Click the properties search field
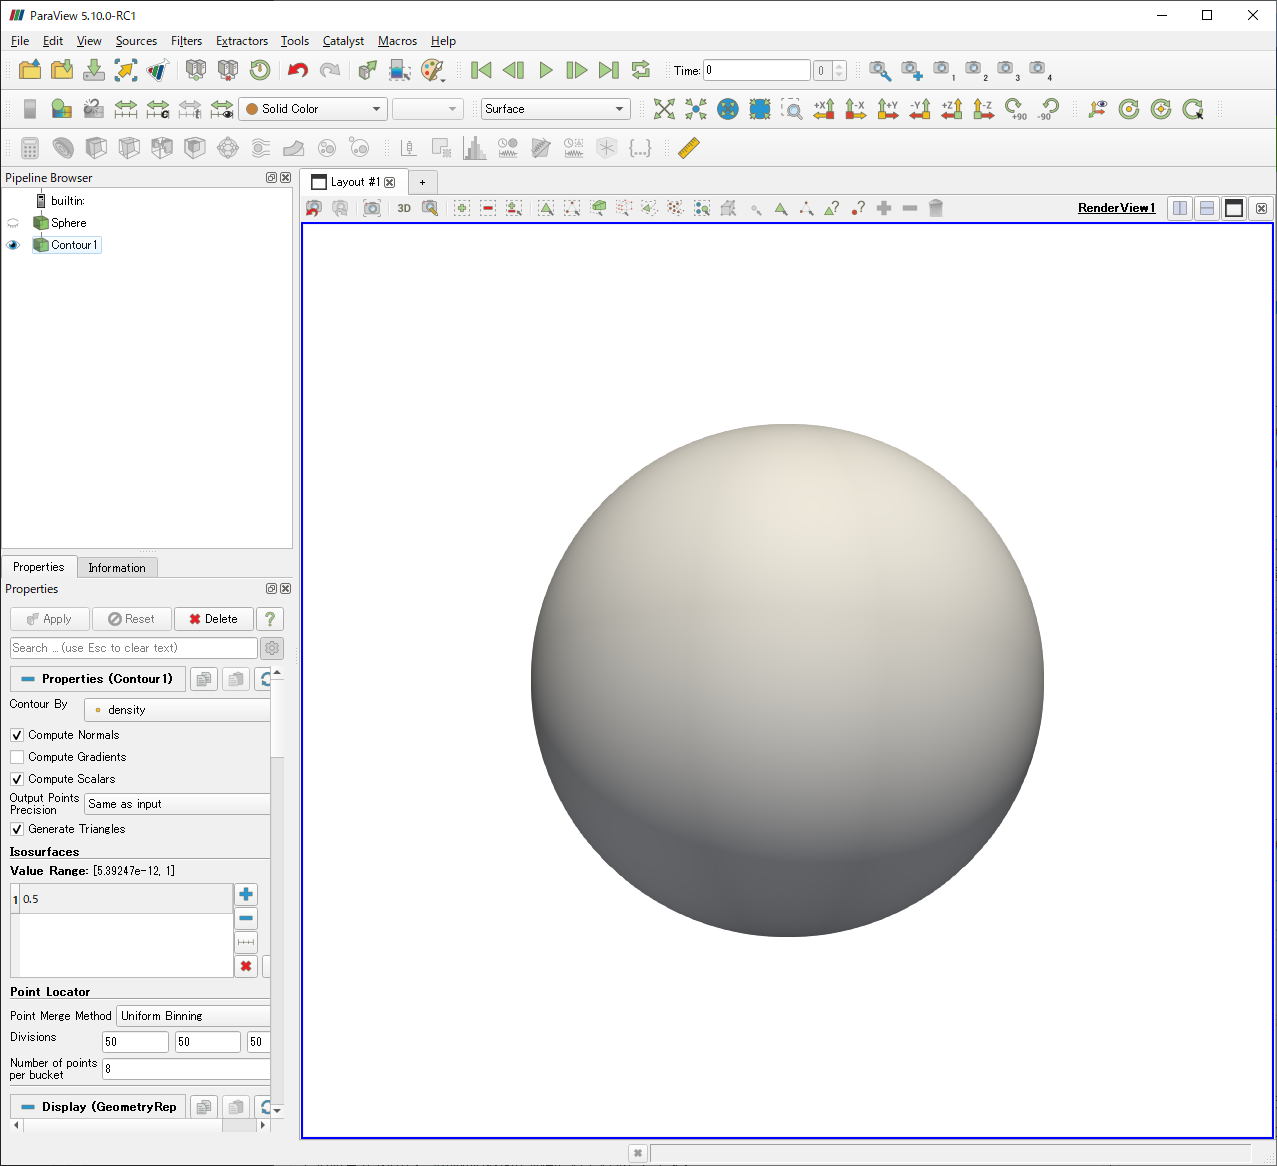 (x=133, y=648)
